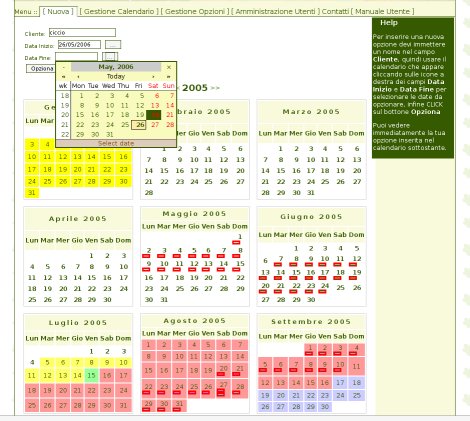Go to previous month in date picker
470x421 pixels.
[x=78, y=76]
